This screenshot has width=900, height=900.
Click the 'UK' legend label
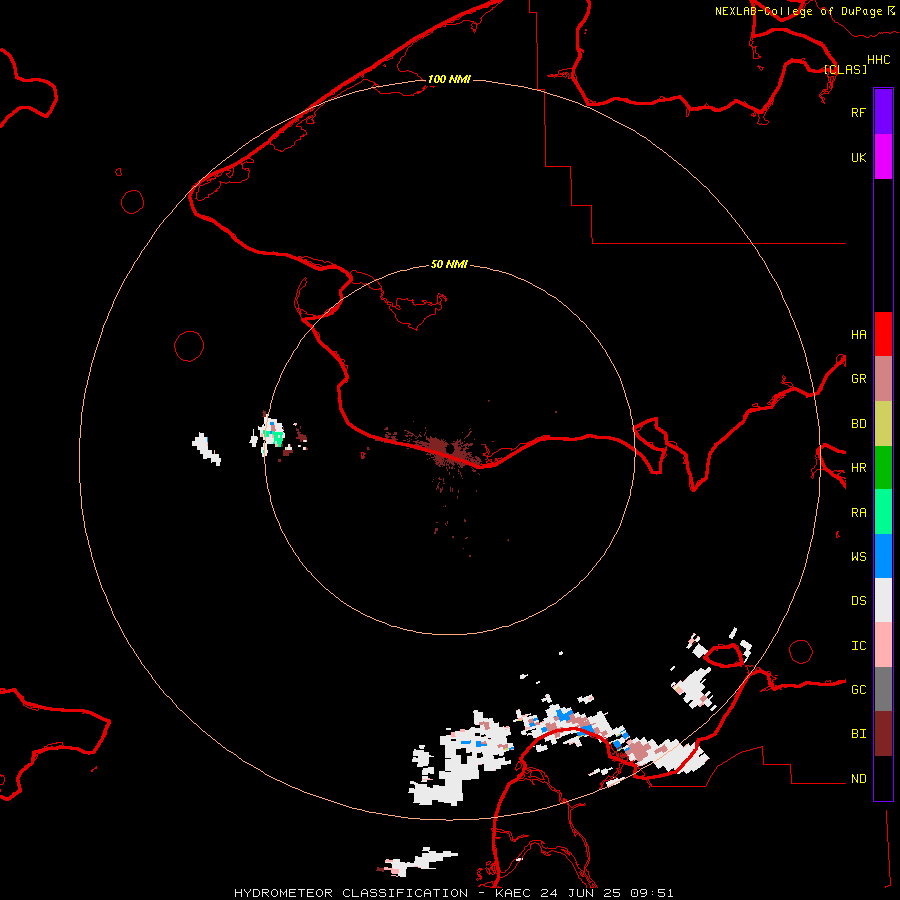pos(858,157)
